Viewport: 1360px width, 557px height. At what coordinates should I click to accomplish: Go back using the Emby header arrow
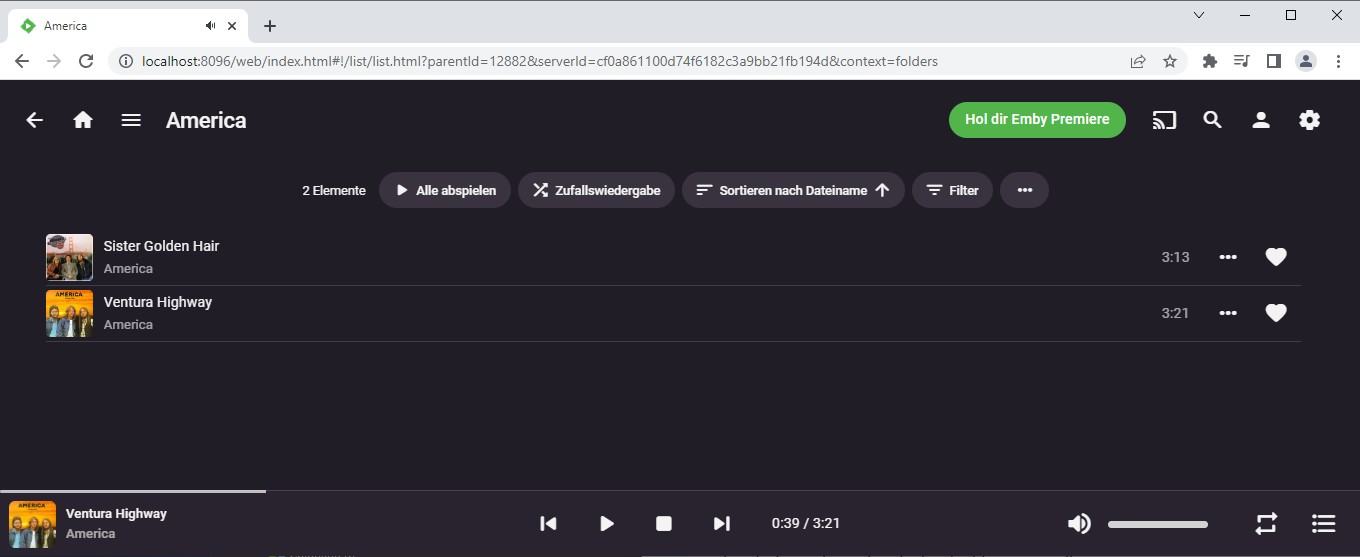[x=35, y=120]
